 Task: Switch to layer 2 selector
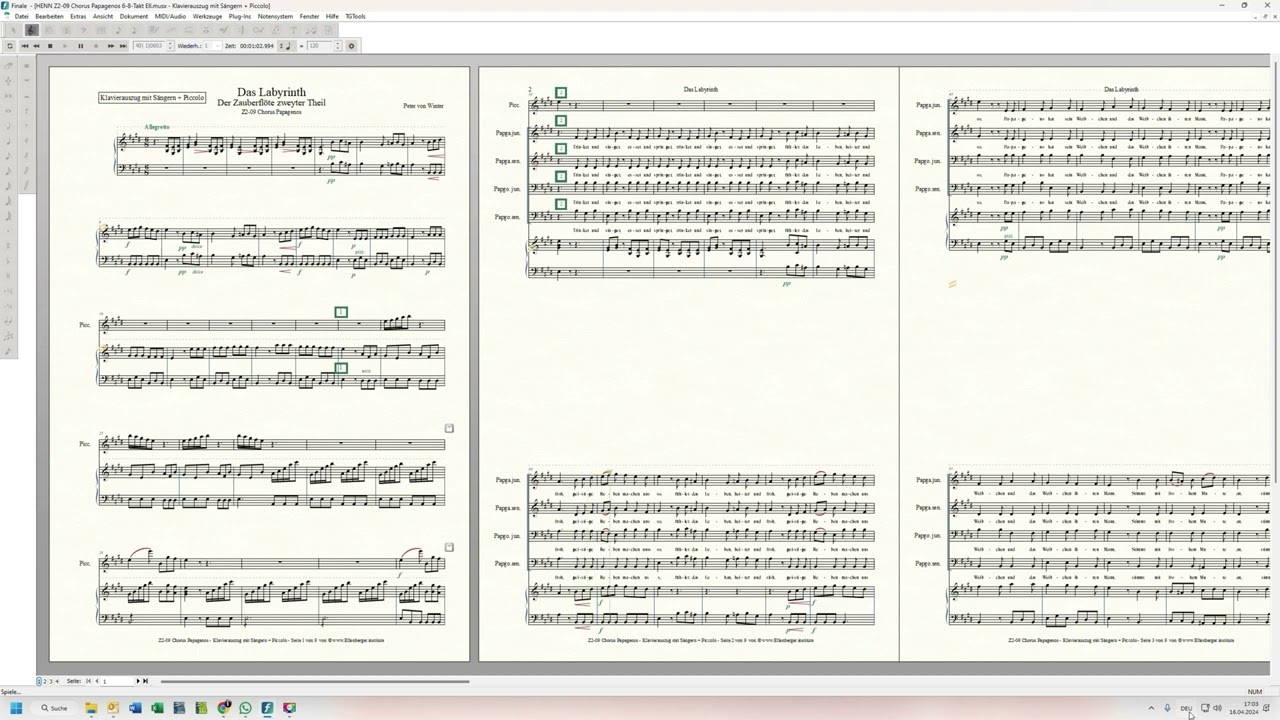[45, 681]
